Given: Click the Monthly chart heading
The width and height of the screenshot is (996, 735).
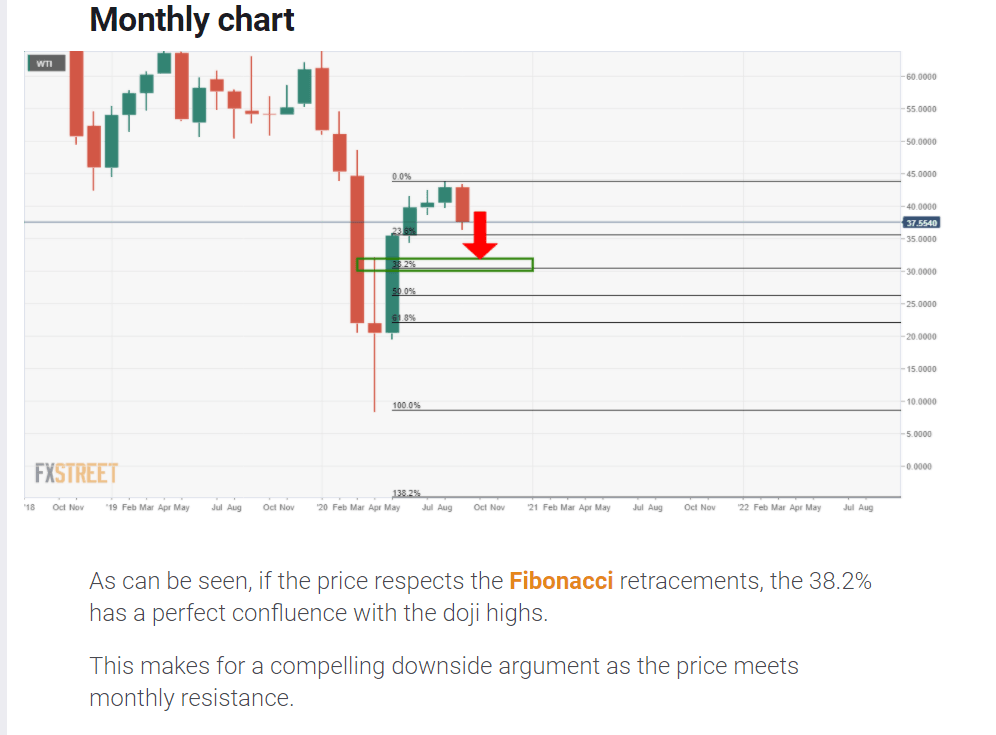Looking at the screenshot, I should (192, 19).
